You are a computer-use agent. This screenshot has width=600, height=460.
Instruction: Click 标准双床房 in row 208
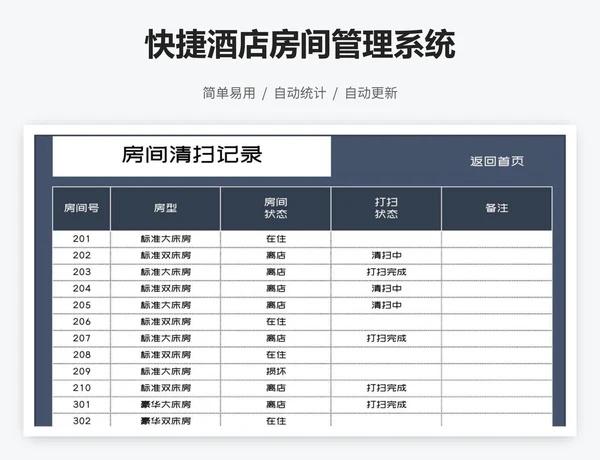point(165,355)
